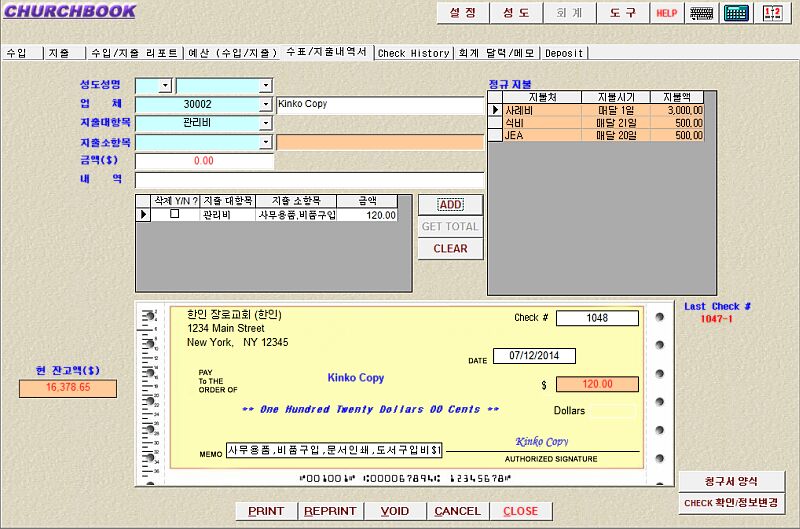This screenshot has width=800, height=529.
Task: Expand the first 성도성명 dropdown
Action: click(165, 85)
